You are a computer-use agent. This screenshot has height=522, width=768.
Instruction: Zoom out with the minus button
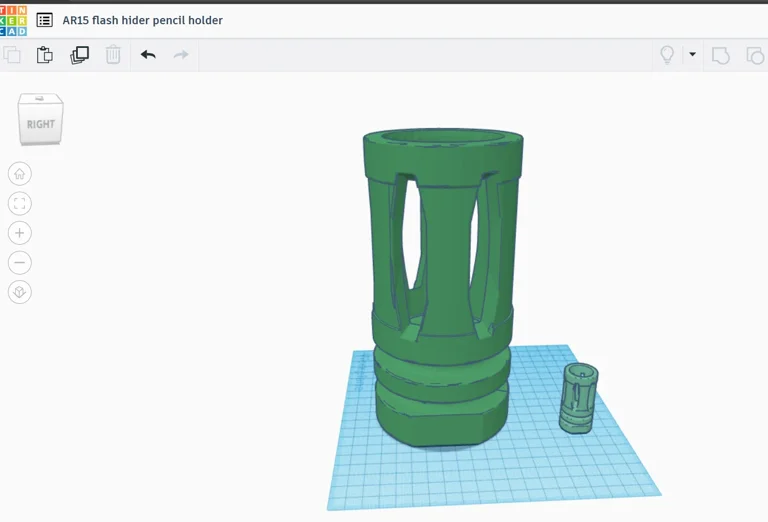(x=19, y=263)
